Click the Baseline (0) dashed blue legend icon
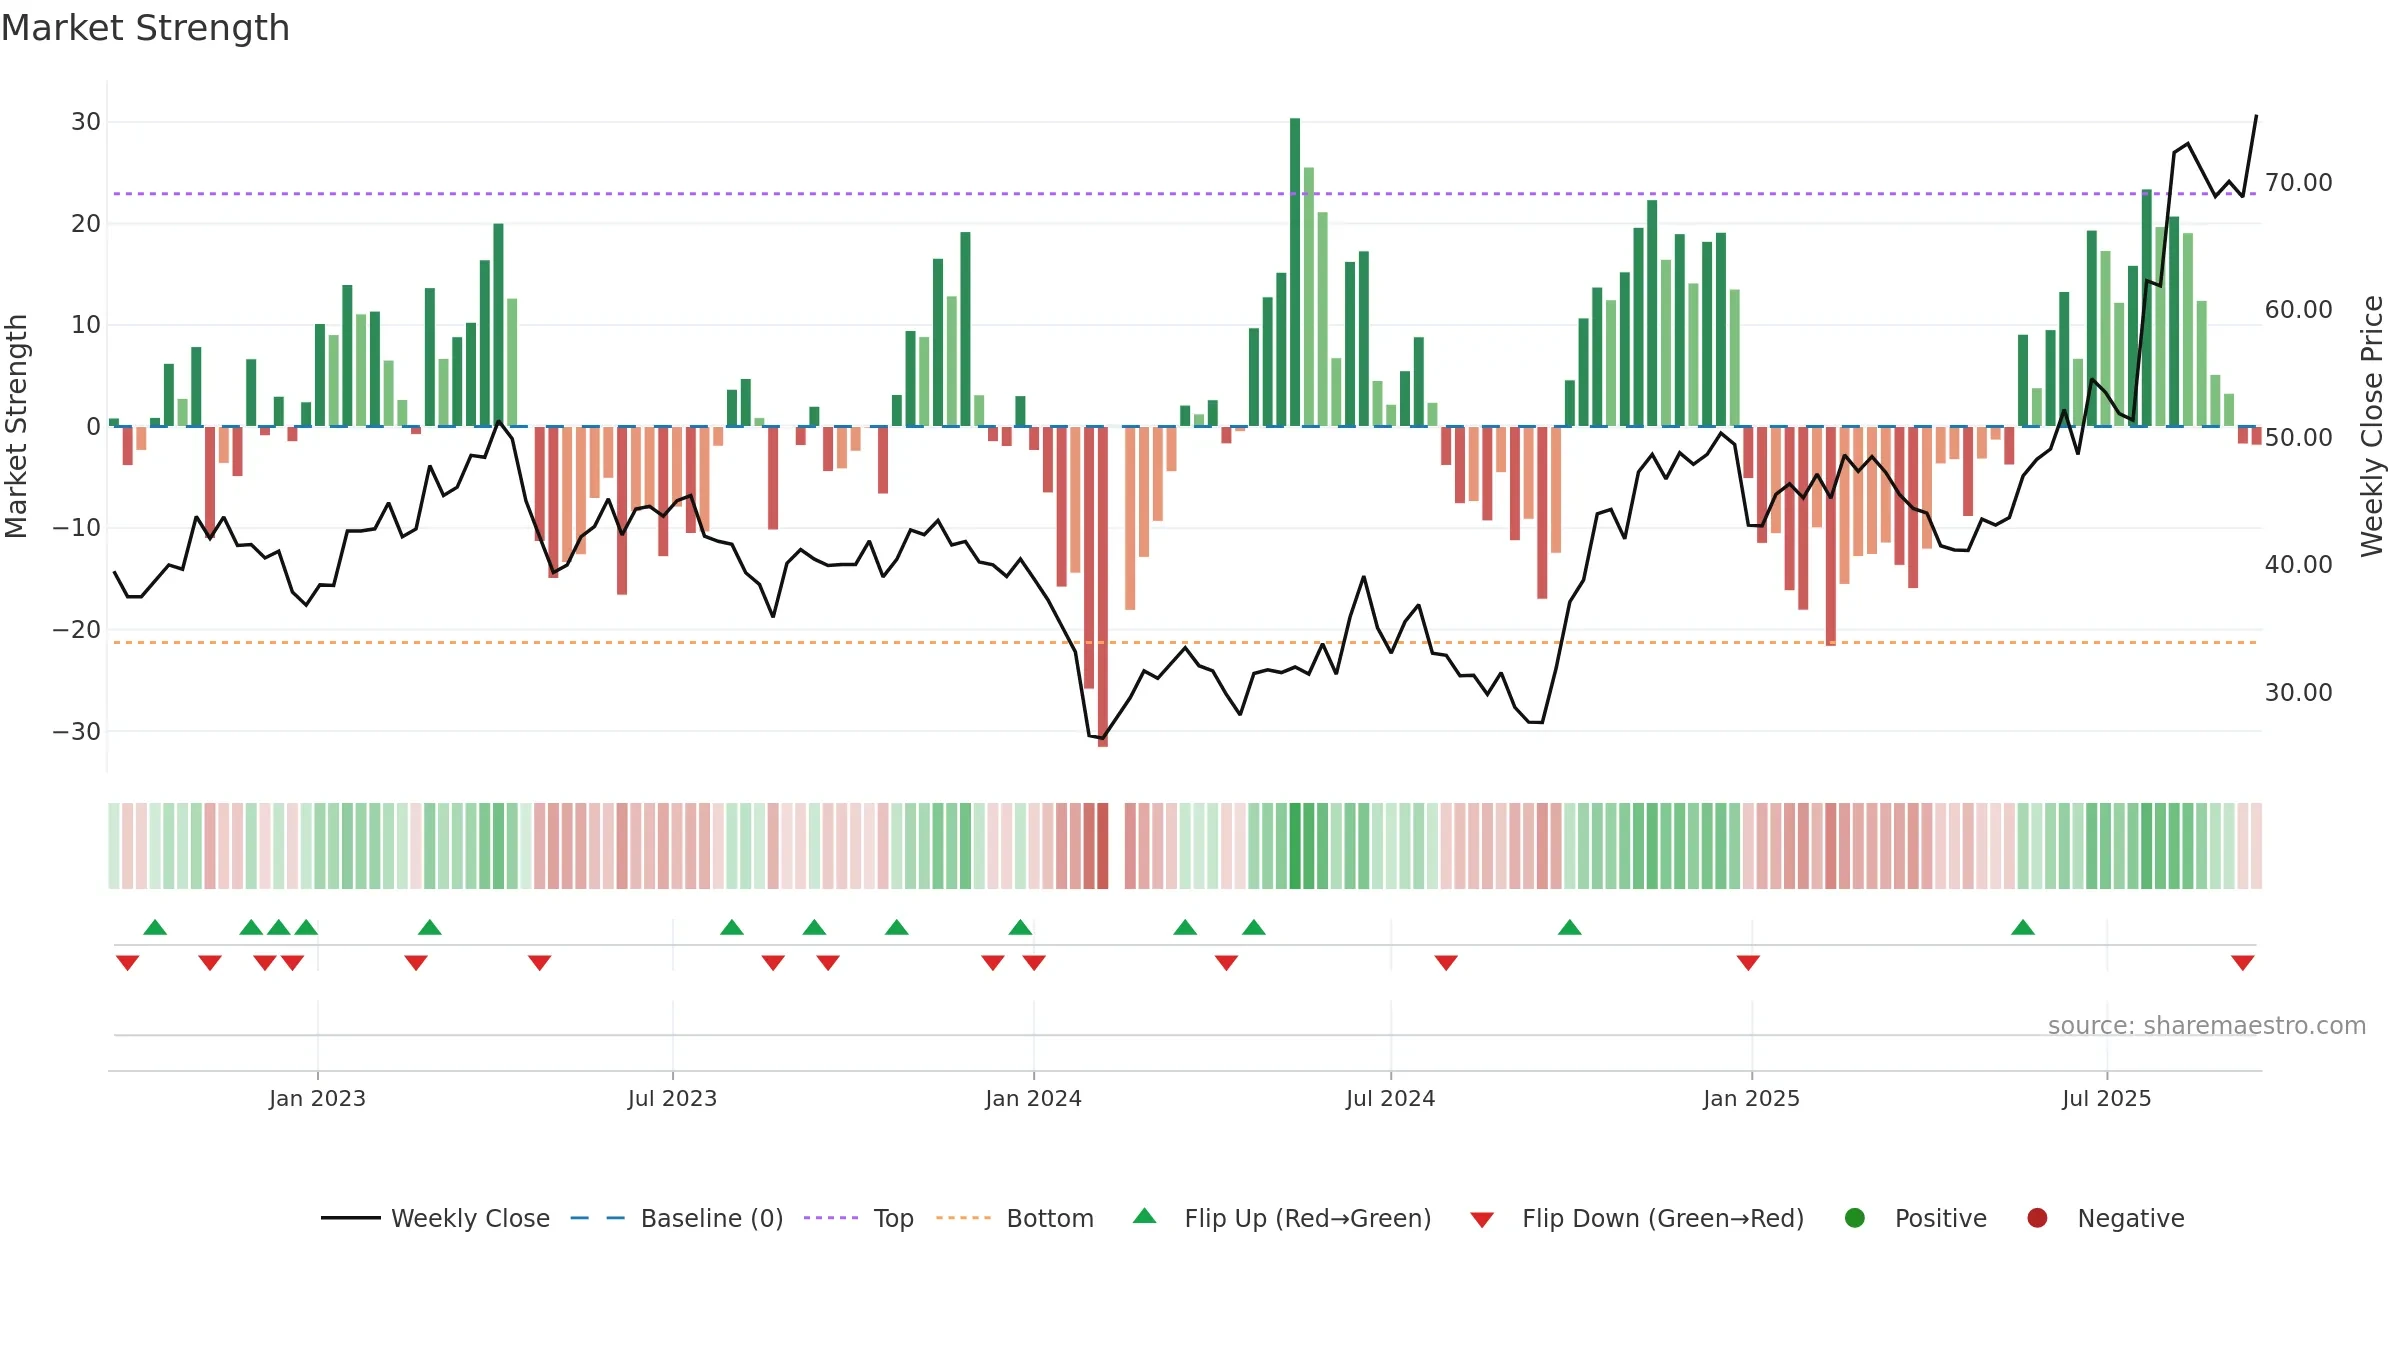2400x1350 pixels. pos(598,1218)
